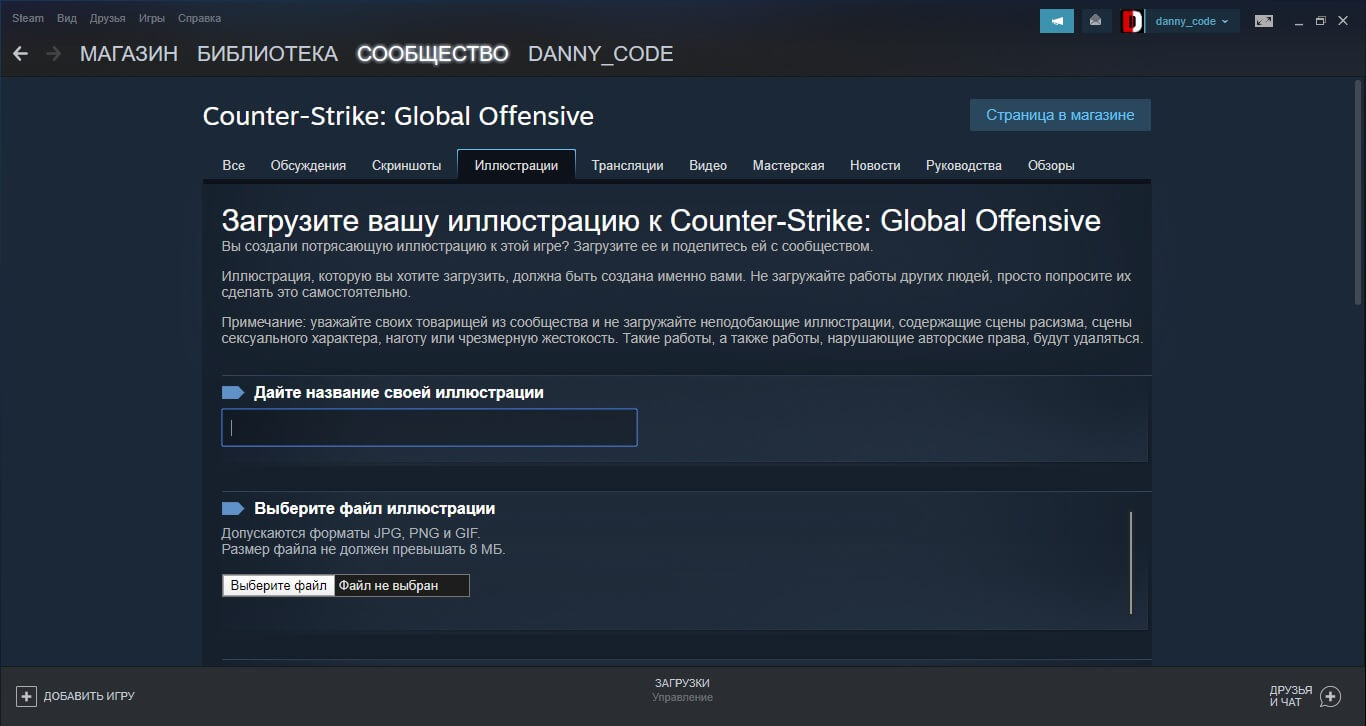Focus the illustration title input field
This screenshot has width=1366, height=726.
[429, 427]
